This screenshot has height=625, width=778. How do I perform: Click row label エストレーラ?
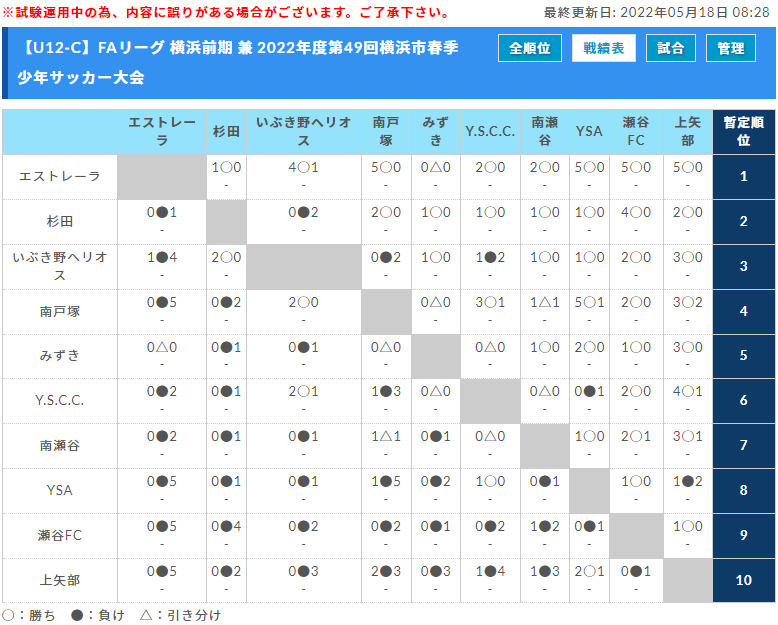click(60, 177)
